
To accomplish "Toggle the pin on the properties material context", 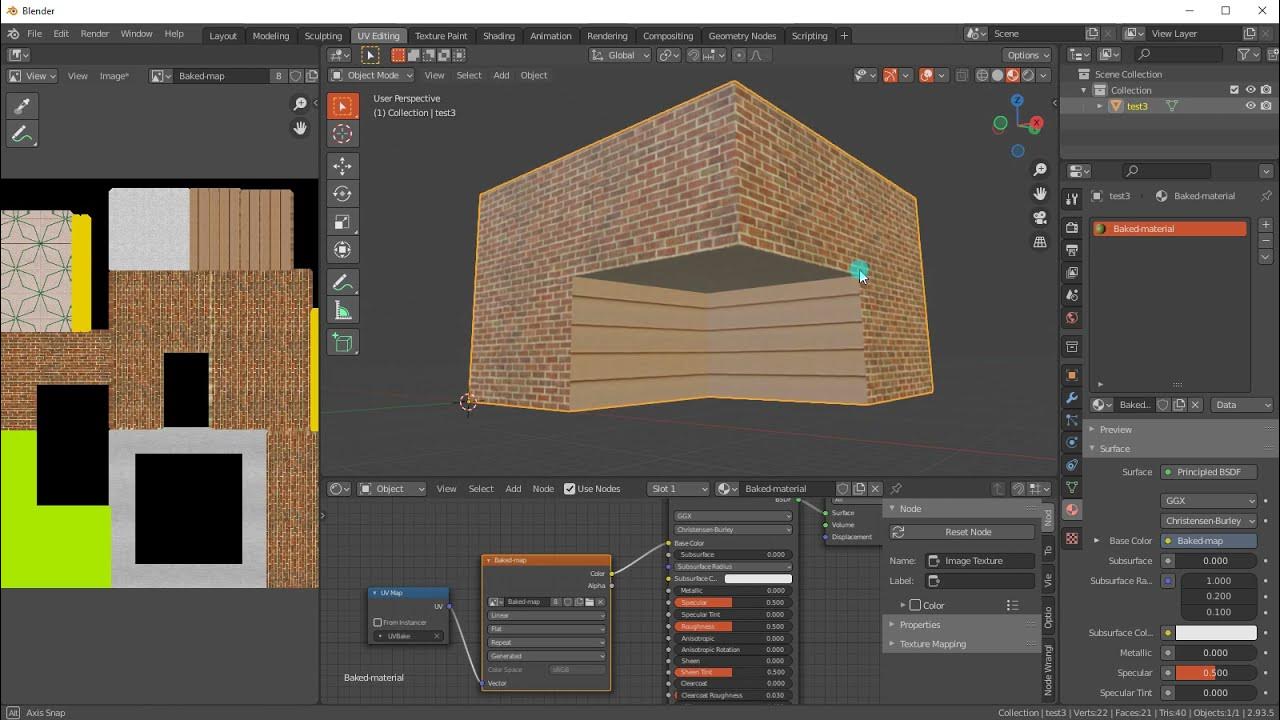I will [1266, 196].
